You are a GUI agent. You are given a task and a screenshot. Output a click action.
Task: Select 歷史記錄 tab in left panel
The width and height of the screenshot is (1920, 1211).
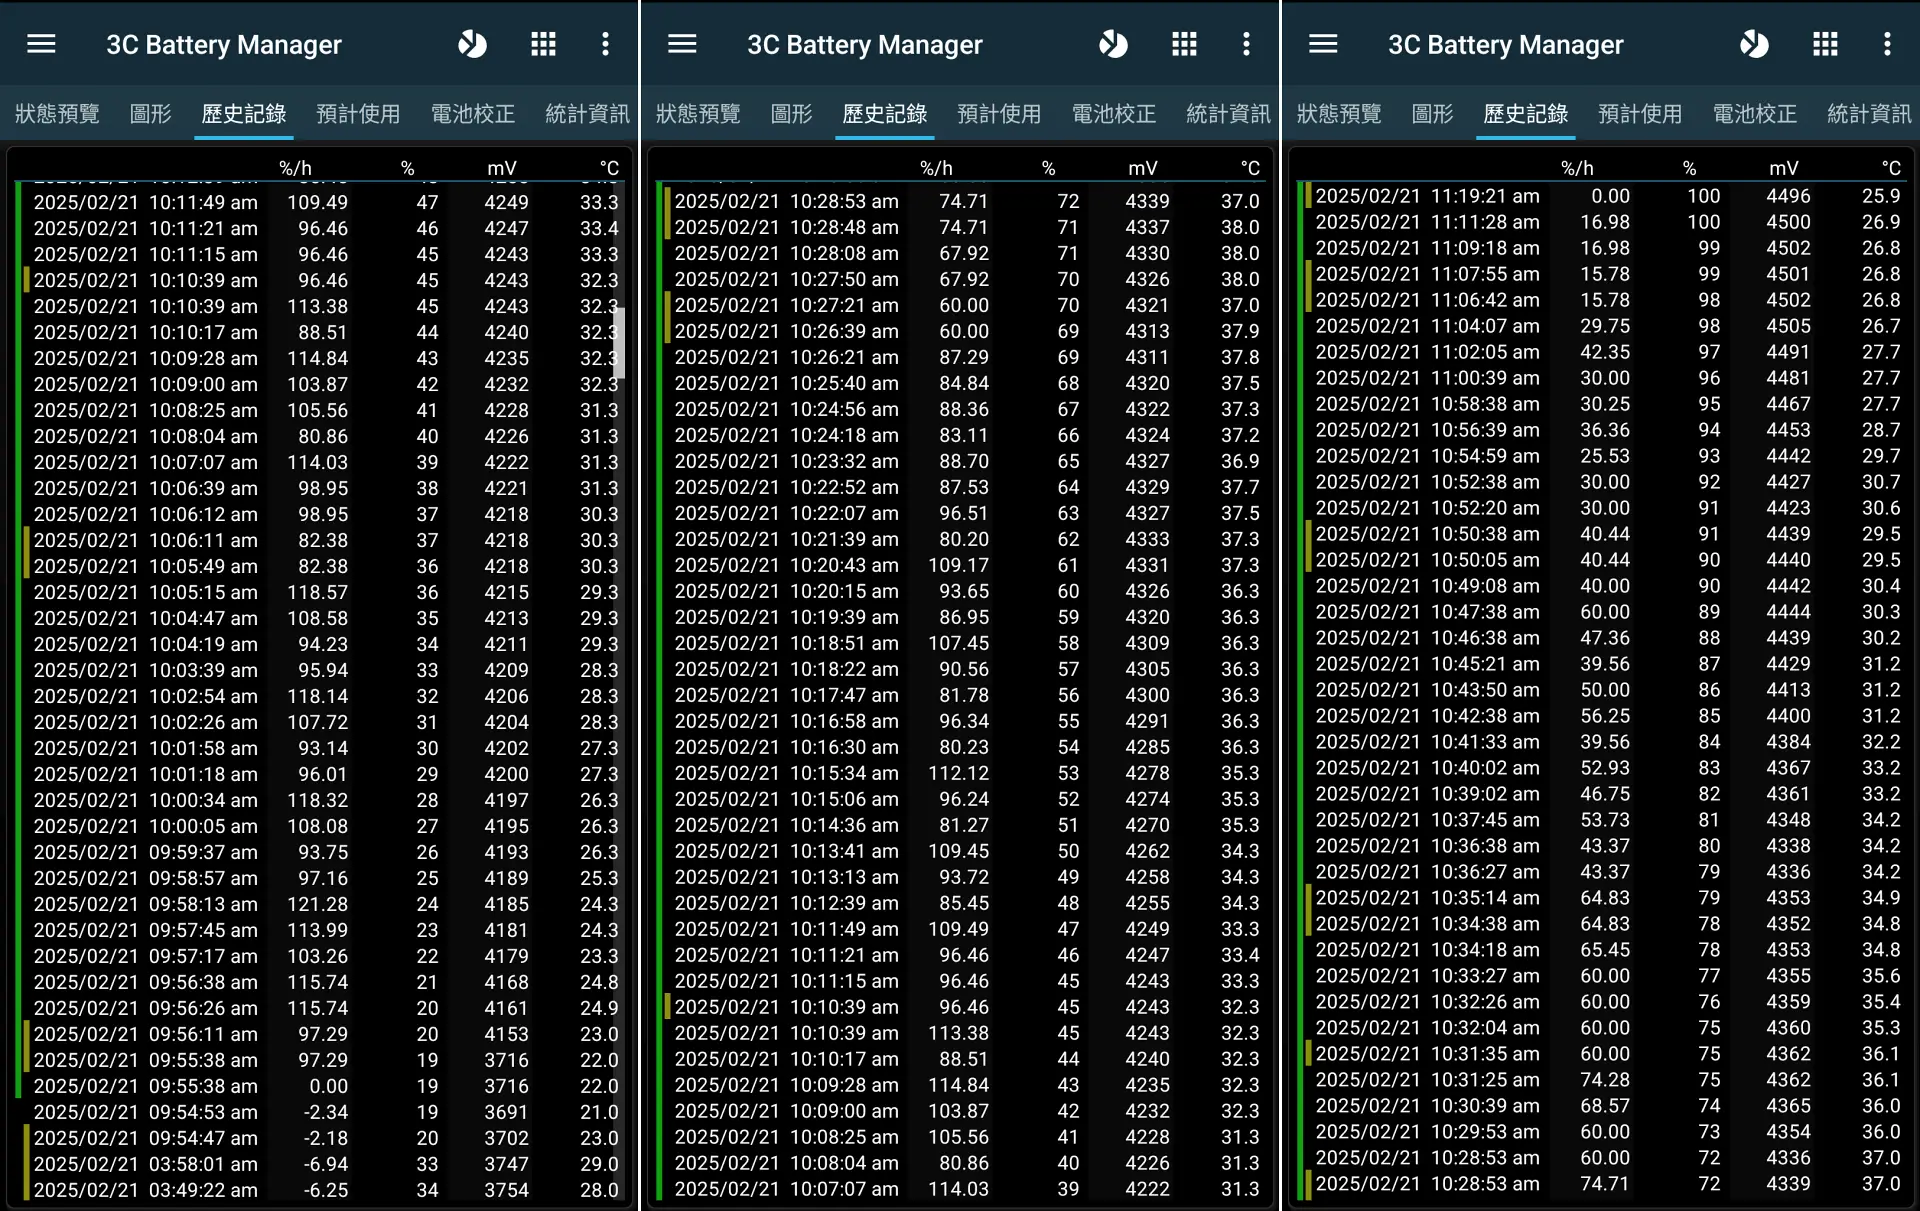244,114
